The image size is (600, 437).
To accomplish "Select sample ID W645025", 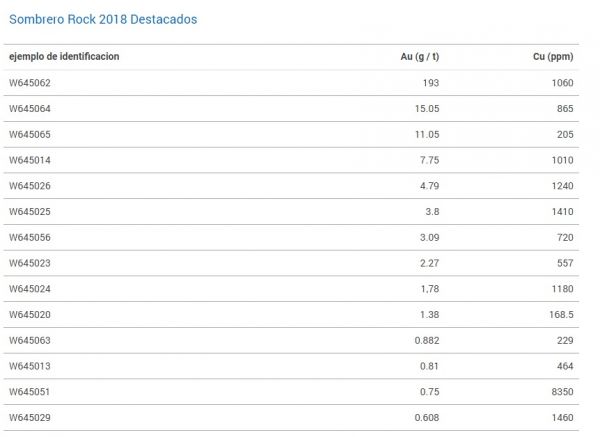I will tap(30, 212).
